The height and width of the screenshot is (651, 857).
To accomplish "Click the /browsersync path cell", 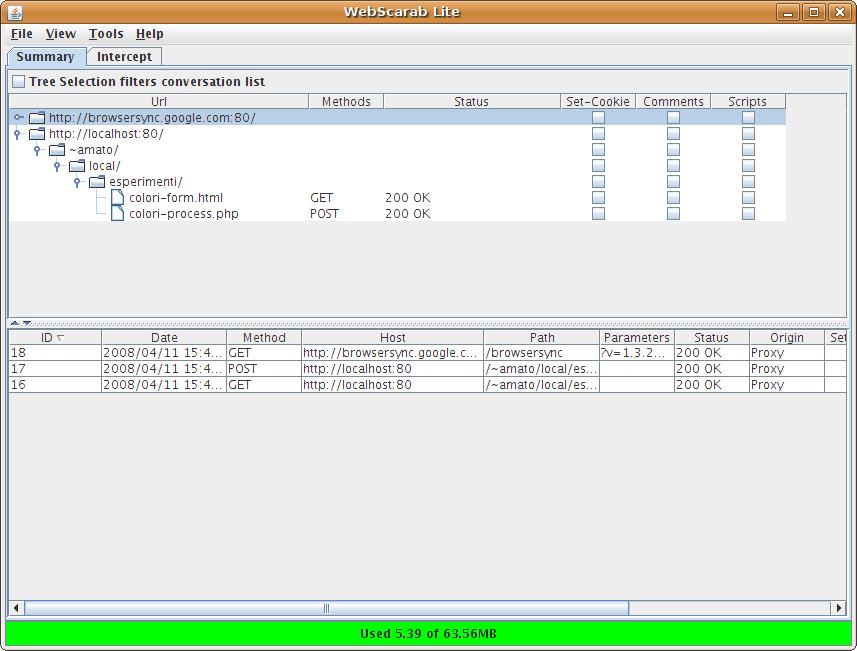I will click(x=542, y=353).
